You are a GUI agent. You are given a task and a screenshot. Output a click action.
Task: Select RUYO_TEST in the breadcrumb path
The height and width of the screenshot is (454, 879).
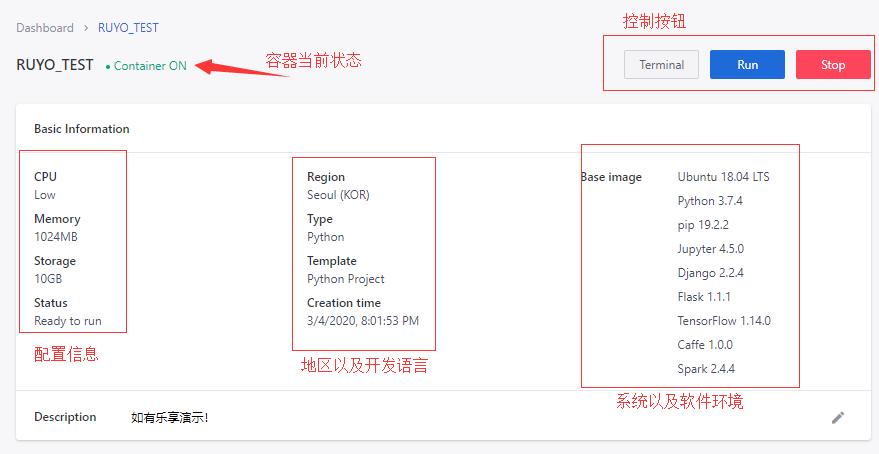[128, 28]
